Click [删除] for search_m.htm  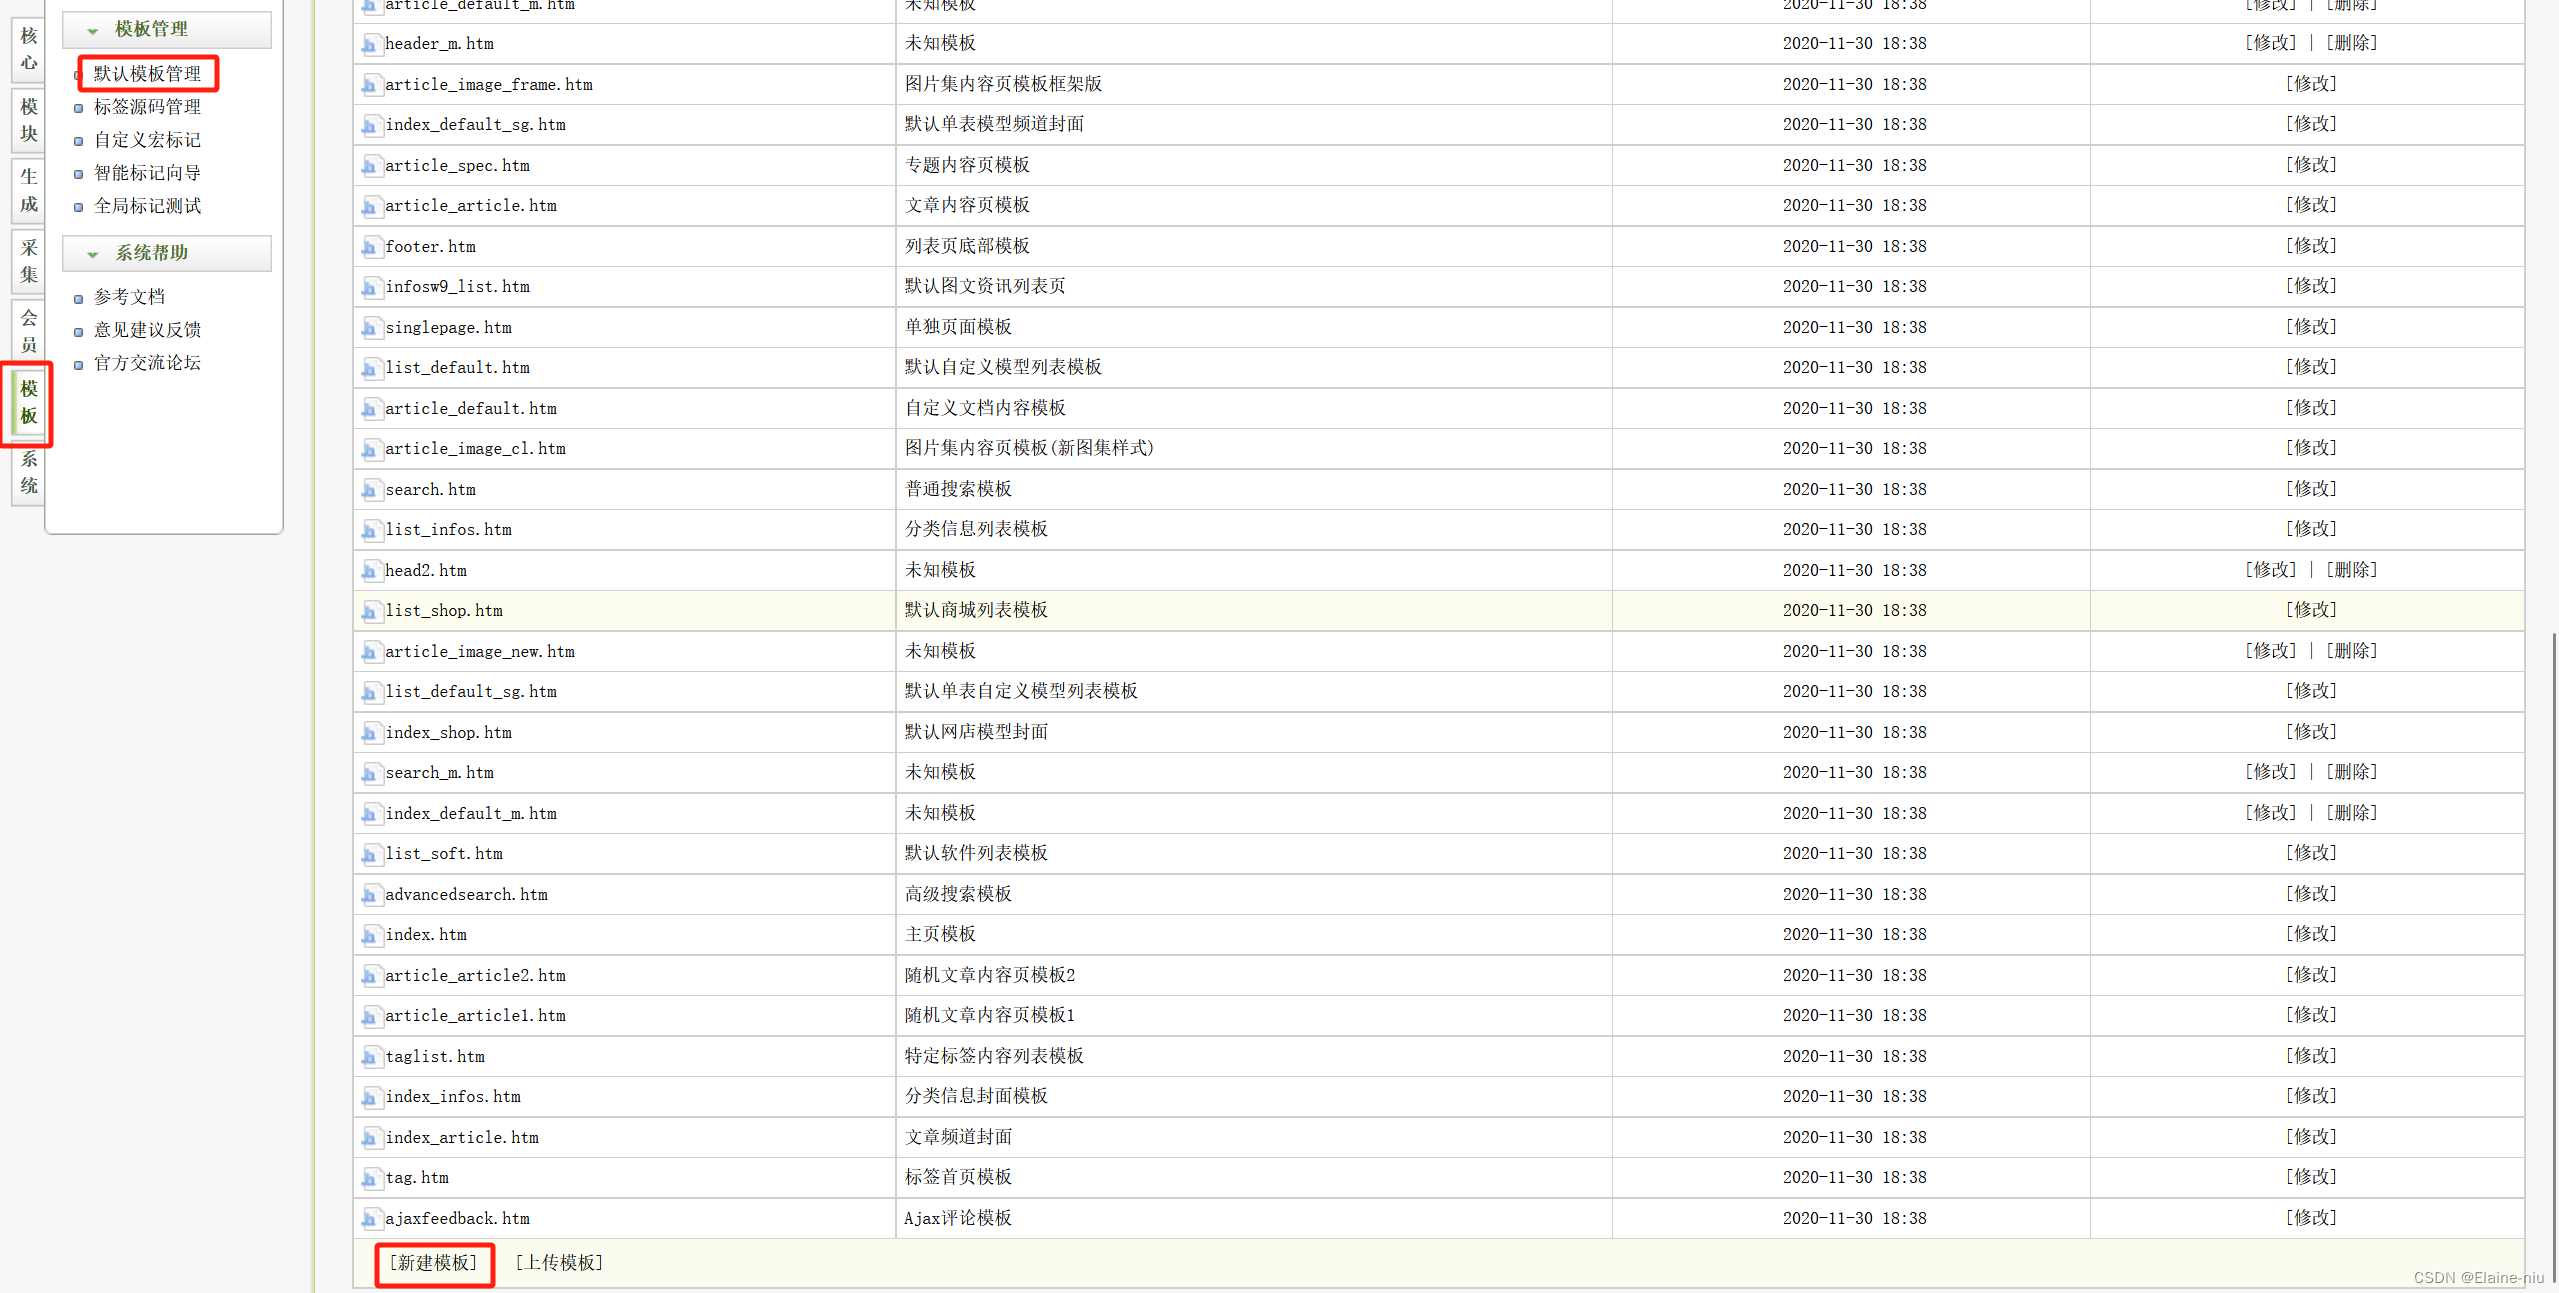[2352, 772]
